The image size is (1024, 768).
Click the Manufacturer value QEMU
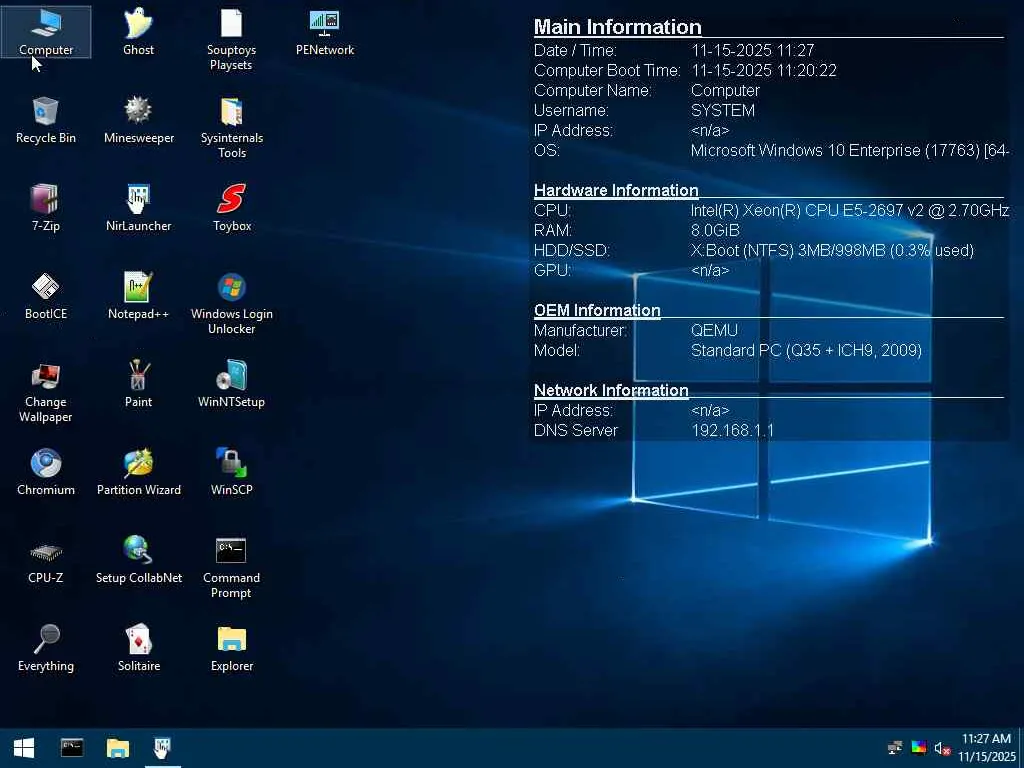tap(714, 330)
